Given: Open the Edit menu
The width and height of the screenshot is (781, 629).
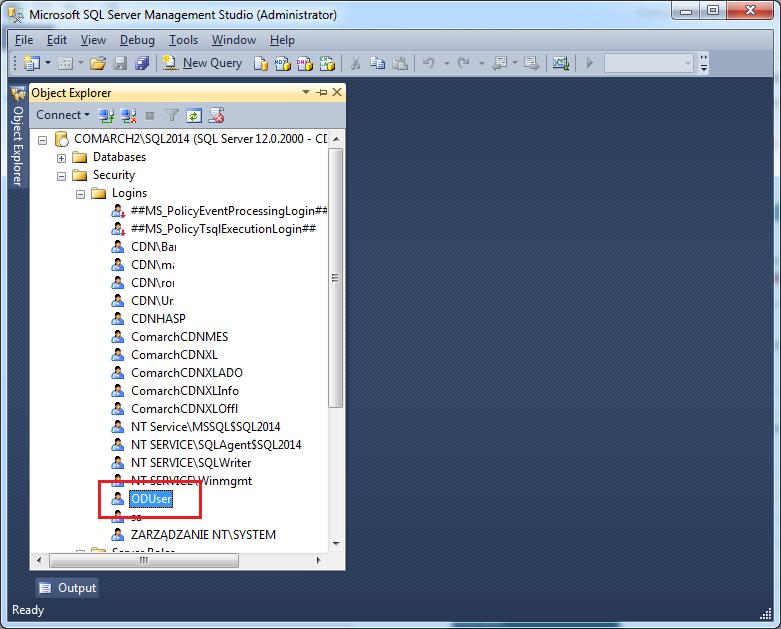Looking at the screenshot, I should [57, 40].
